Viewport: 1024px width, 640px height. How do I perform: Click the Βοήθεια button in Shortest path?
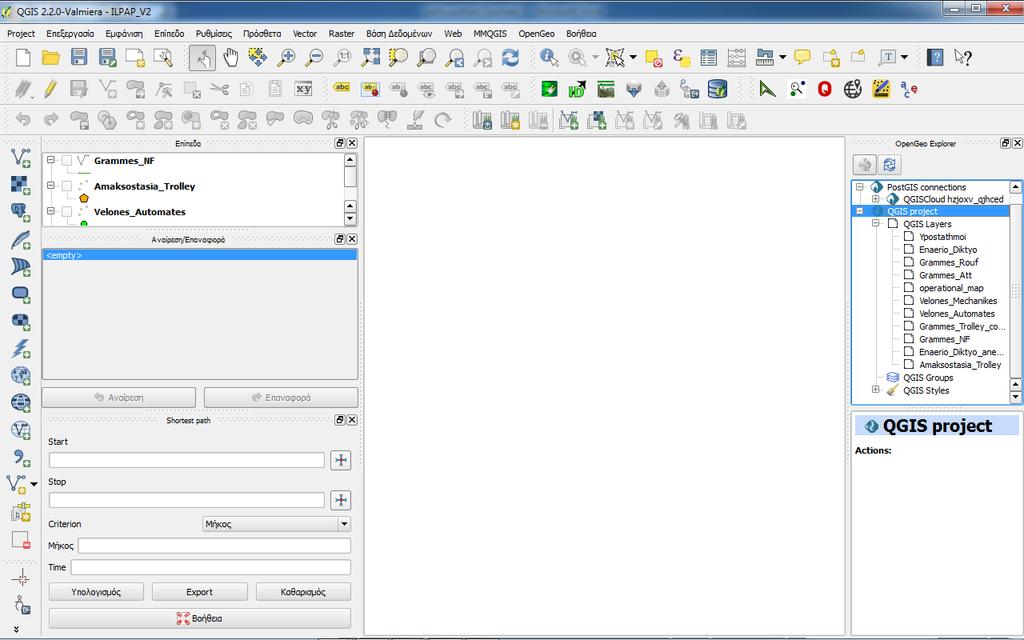coord(200,618)
